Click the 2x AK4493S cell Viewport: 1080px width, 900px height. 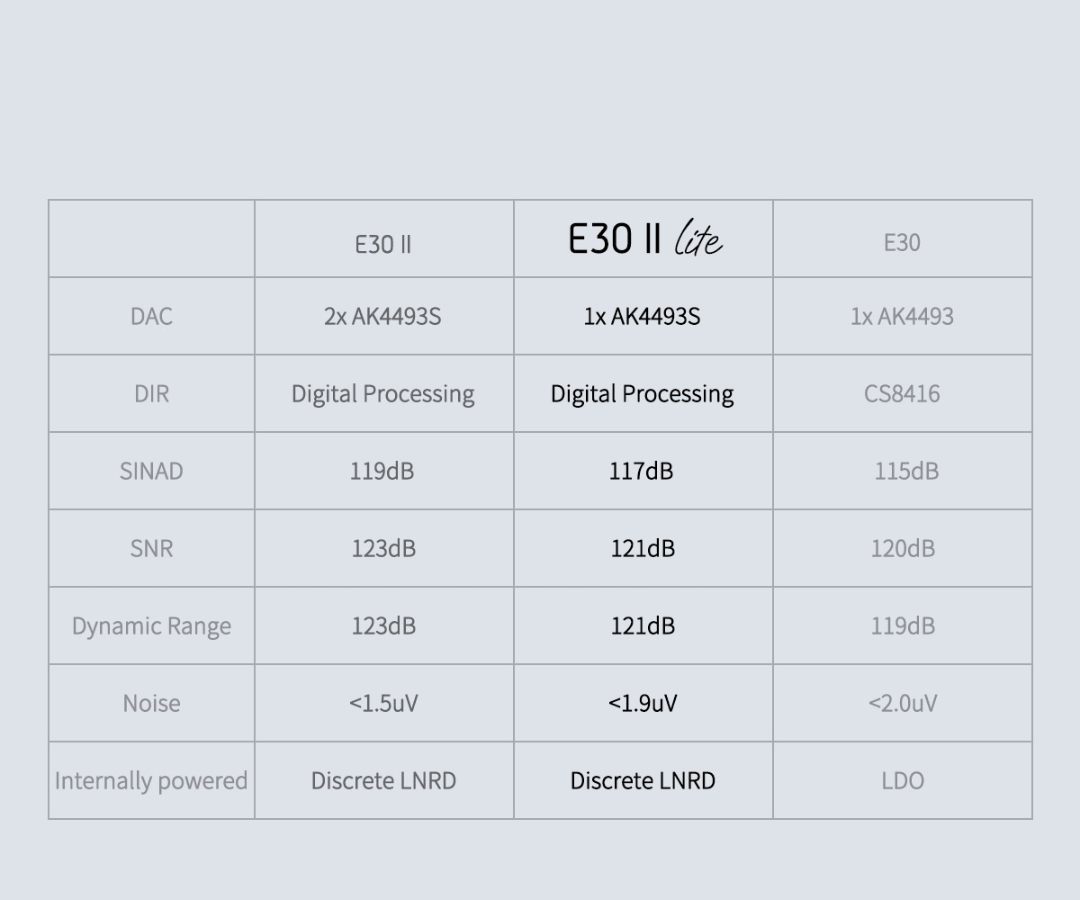tap(383, 316)
